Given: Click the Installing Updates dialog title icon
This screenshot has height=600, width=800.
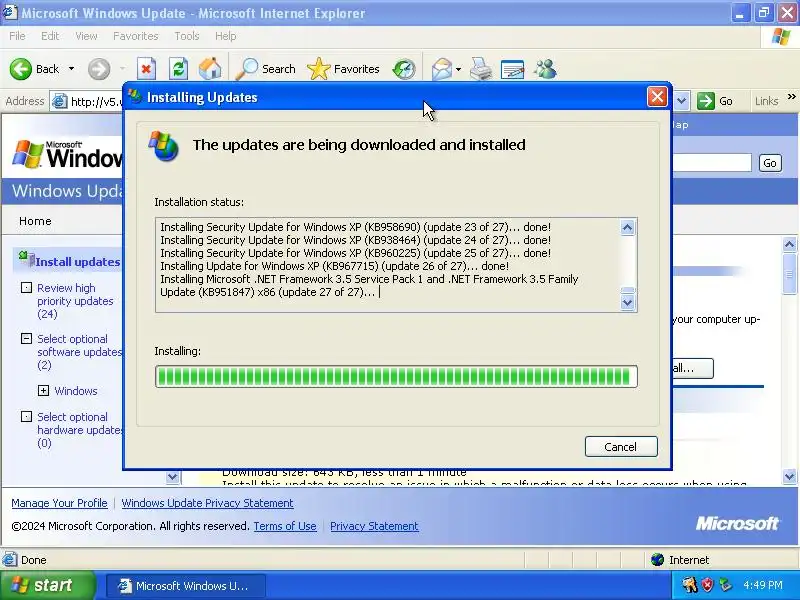Looking at the screenshot, I should click(x=135, y=96).
